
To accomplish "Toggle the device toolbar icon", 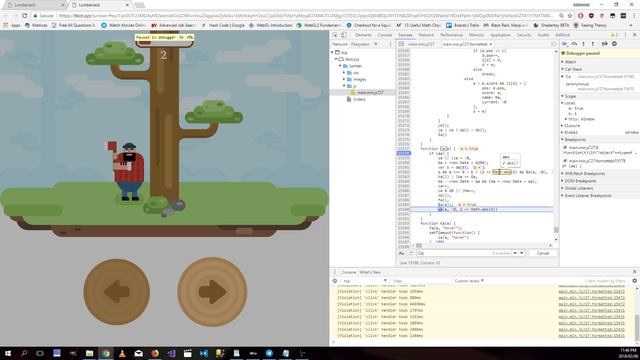I will coord(344,35).
